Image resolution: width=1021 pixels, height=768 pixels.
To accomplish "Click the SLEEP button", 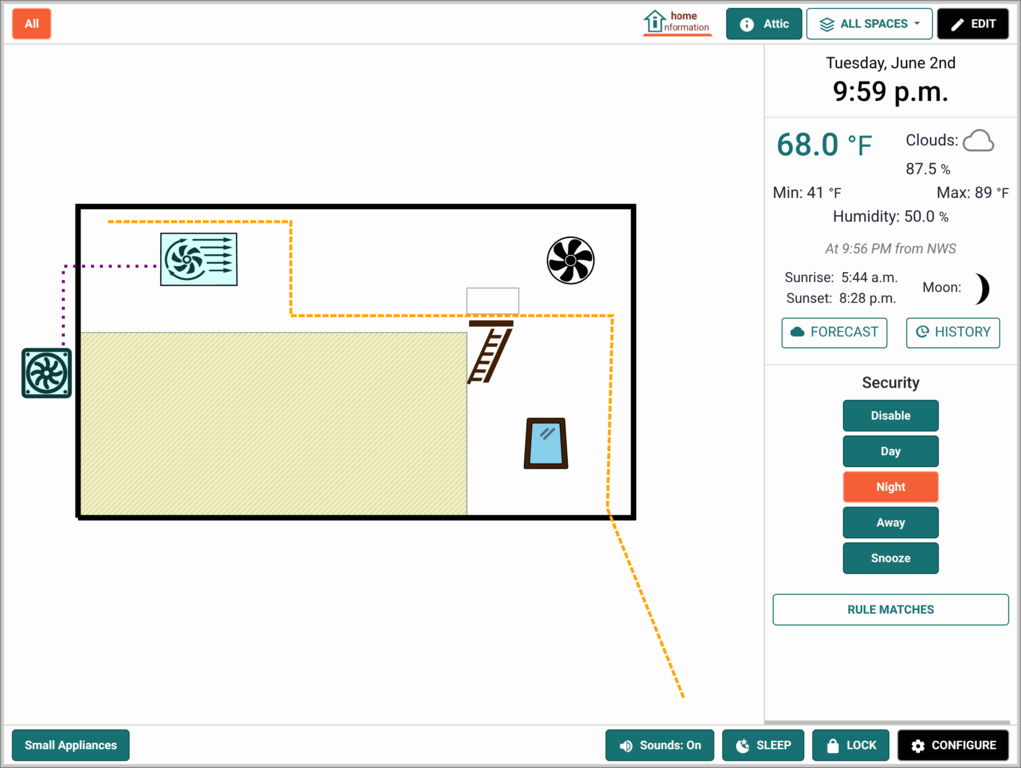I will pos(763,745).
